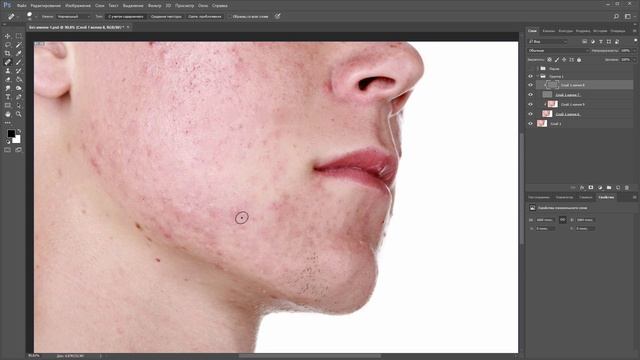Filter layers by pixel layers
Viewport: 640px width, 360px height.
click(x=584, y=42)
